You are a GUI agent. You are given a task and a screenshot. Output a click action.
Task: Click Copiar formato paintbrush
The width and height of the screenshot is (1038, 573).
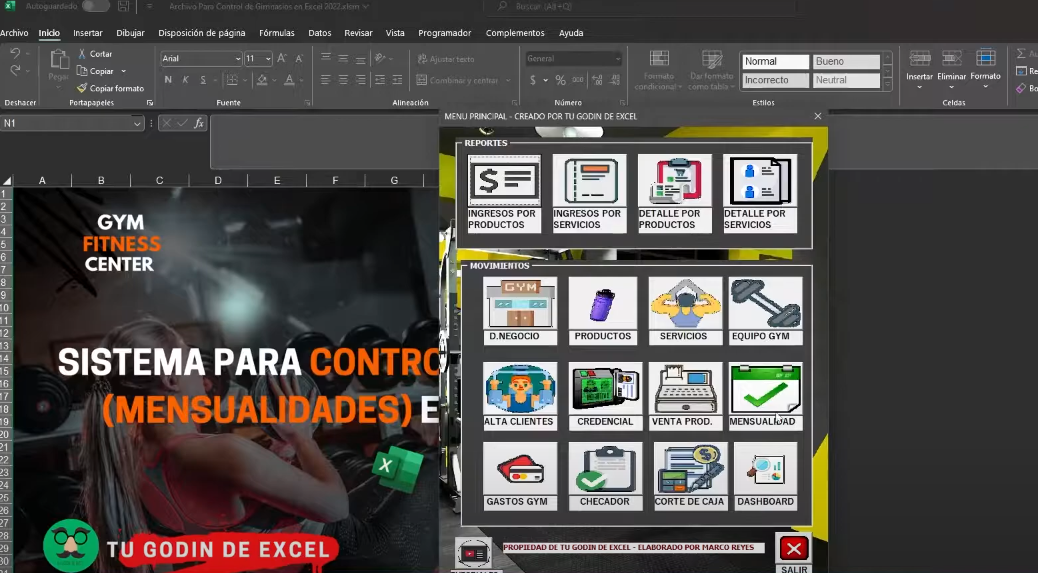point(110,88)
